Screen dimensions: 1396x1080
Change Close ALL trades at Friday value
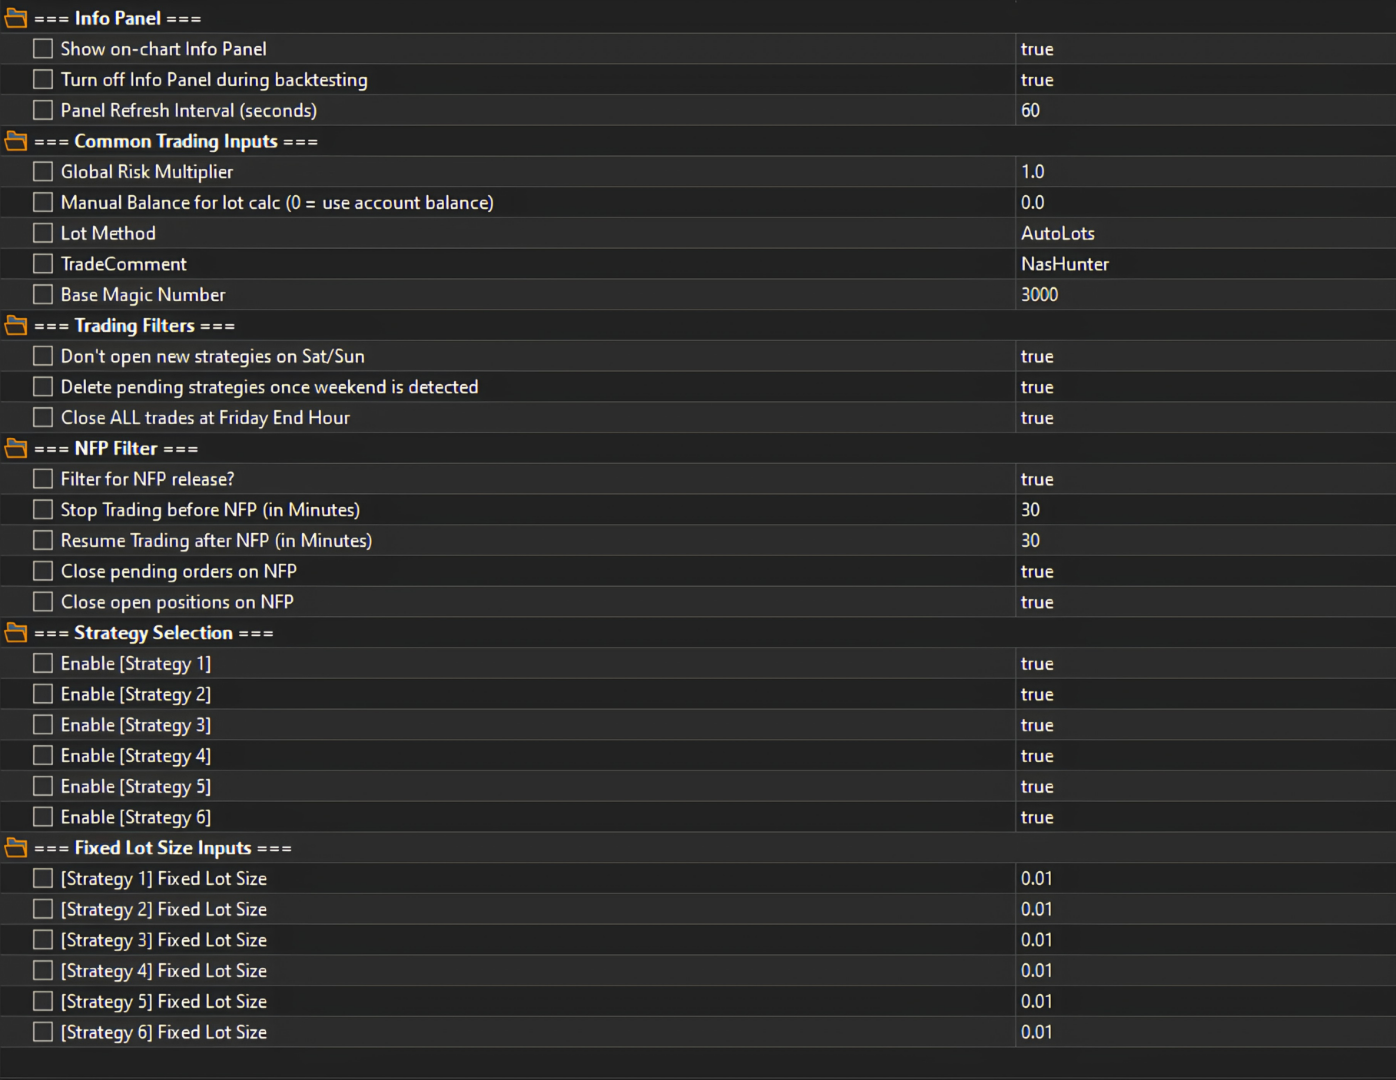point(1205,418)
